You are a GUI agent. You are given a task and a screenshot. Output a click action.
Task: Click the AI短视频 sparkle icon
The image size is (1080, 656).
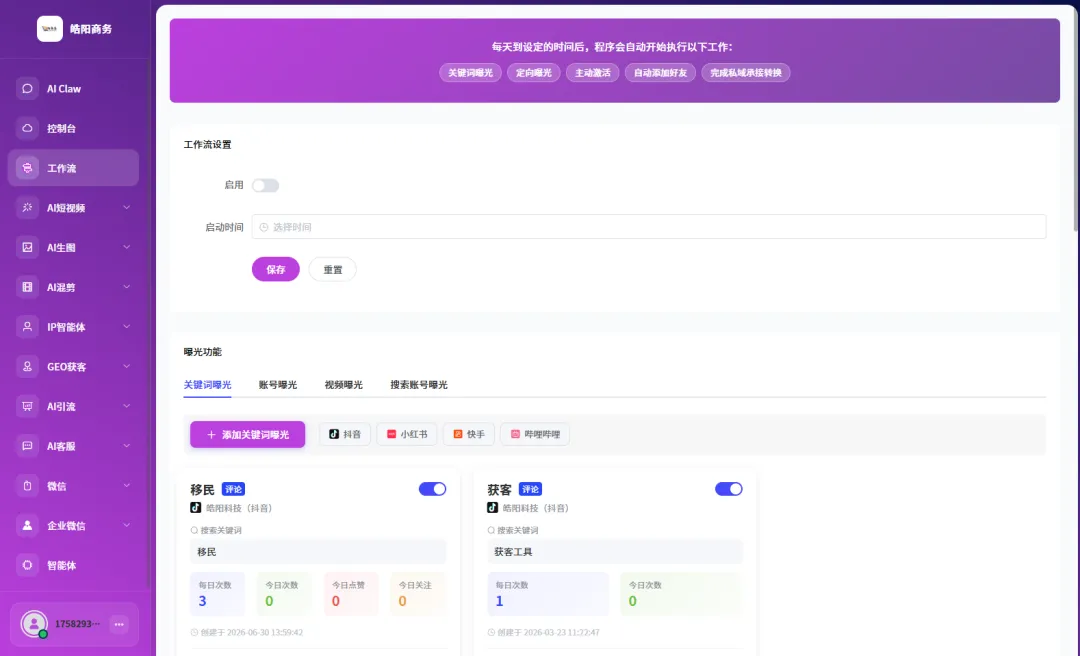coord(28,207)
